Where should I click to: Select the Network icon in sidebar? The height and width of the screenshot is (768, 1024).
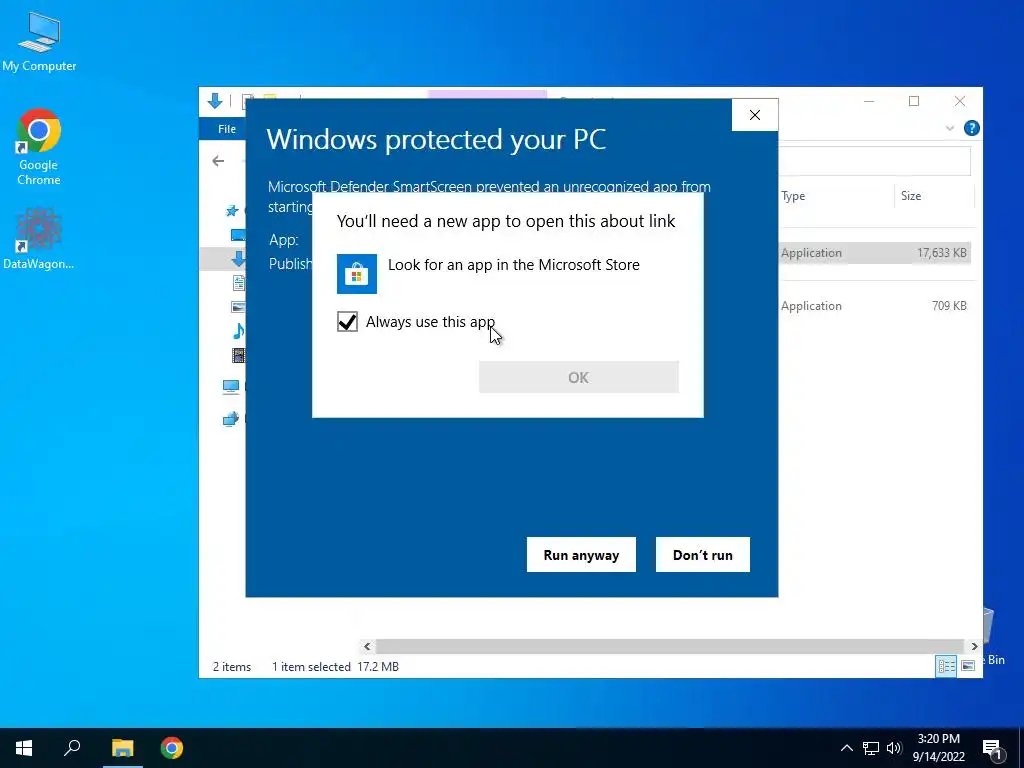pyautogui.click(x=231, y=419)
